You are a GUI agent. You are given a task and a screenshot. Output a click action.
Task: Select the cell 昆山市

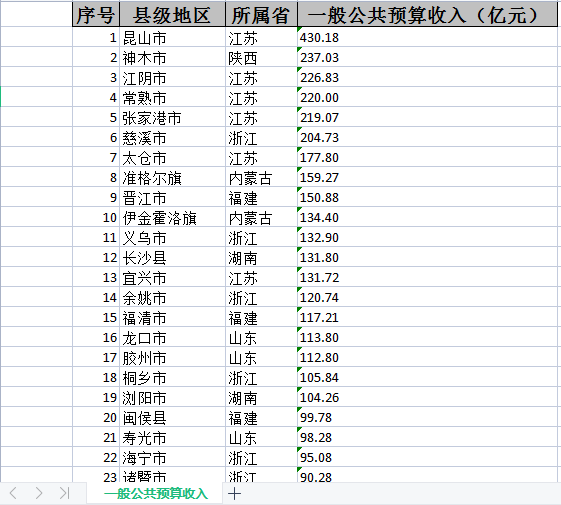[x=172, y=37]
